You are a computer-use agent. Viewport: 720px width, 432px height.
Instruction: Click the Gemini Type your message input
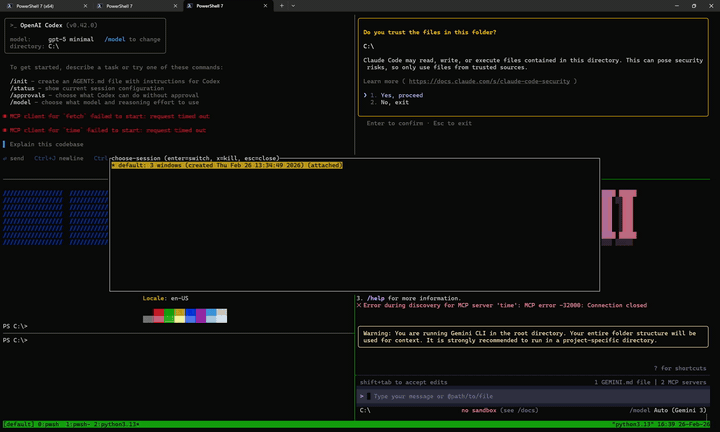pyautogui.click(x=533, y=396)
